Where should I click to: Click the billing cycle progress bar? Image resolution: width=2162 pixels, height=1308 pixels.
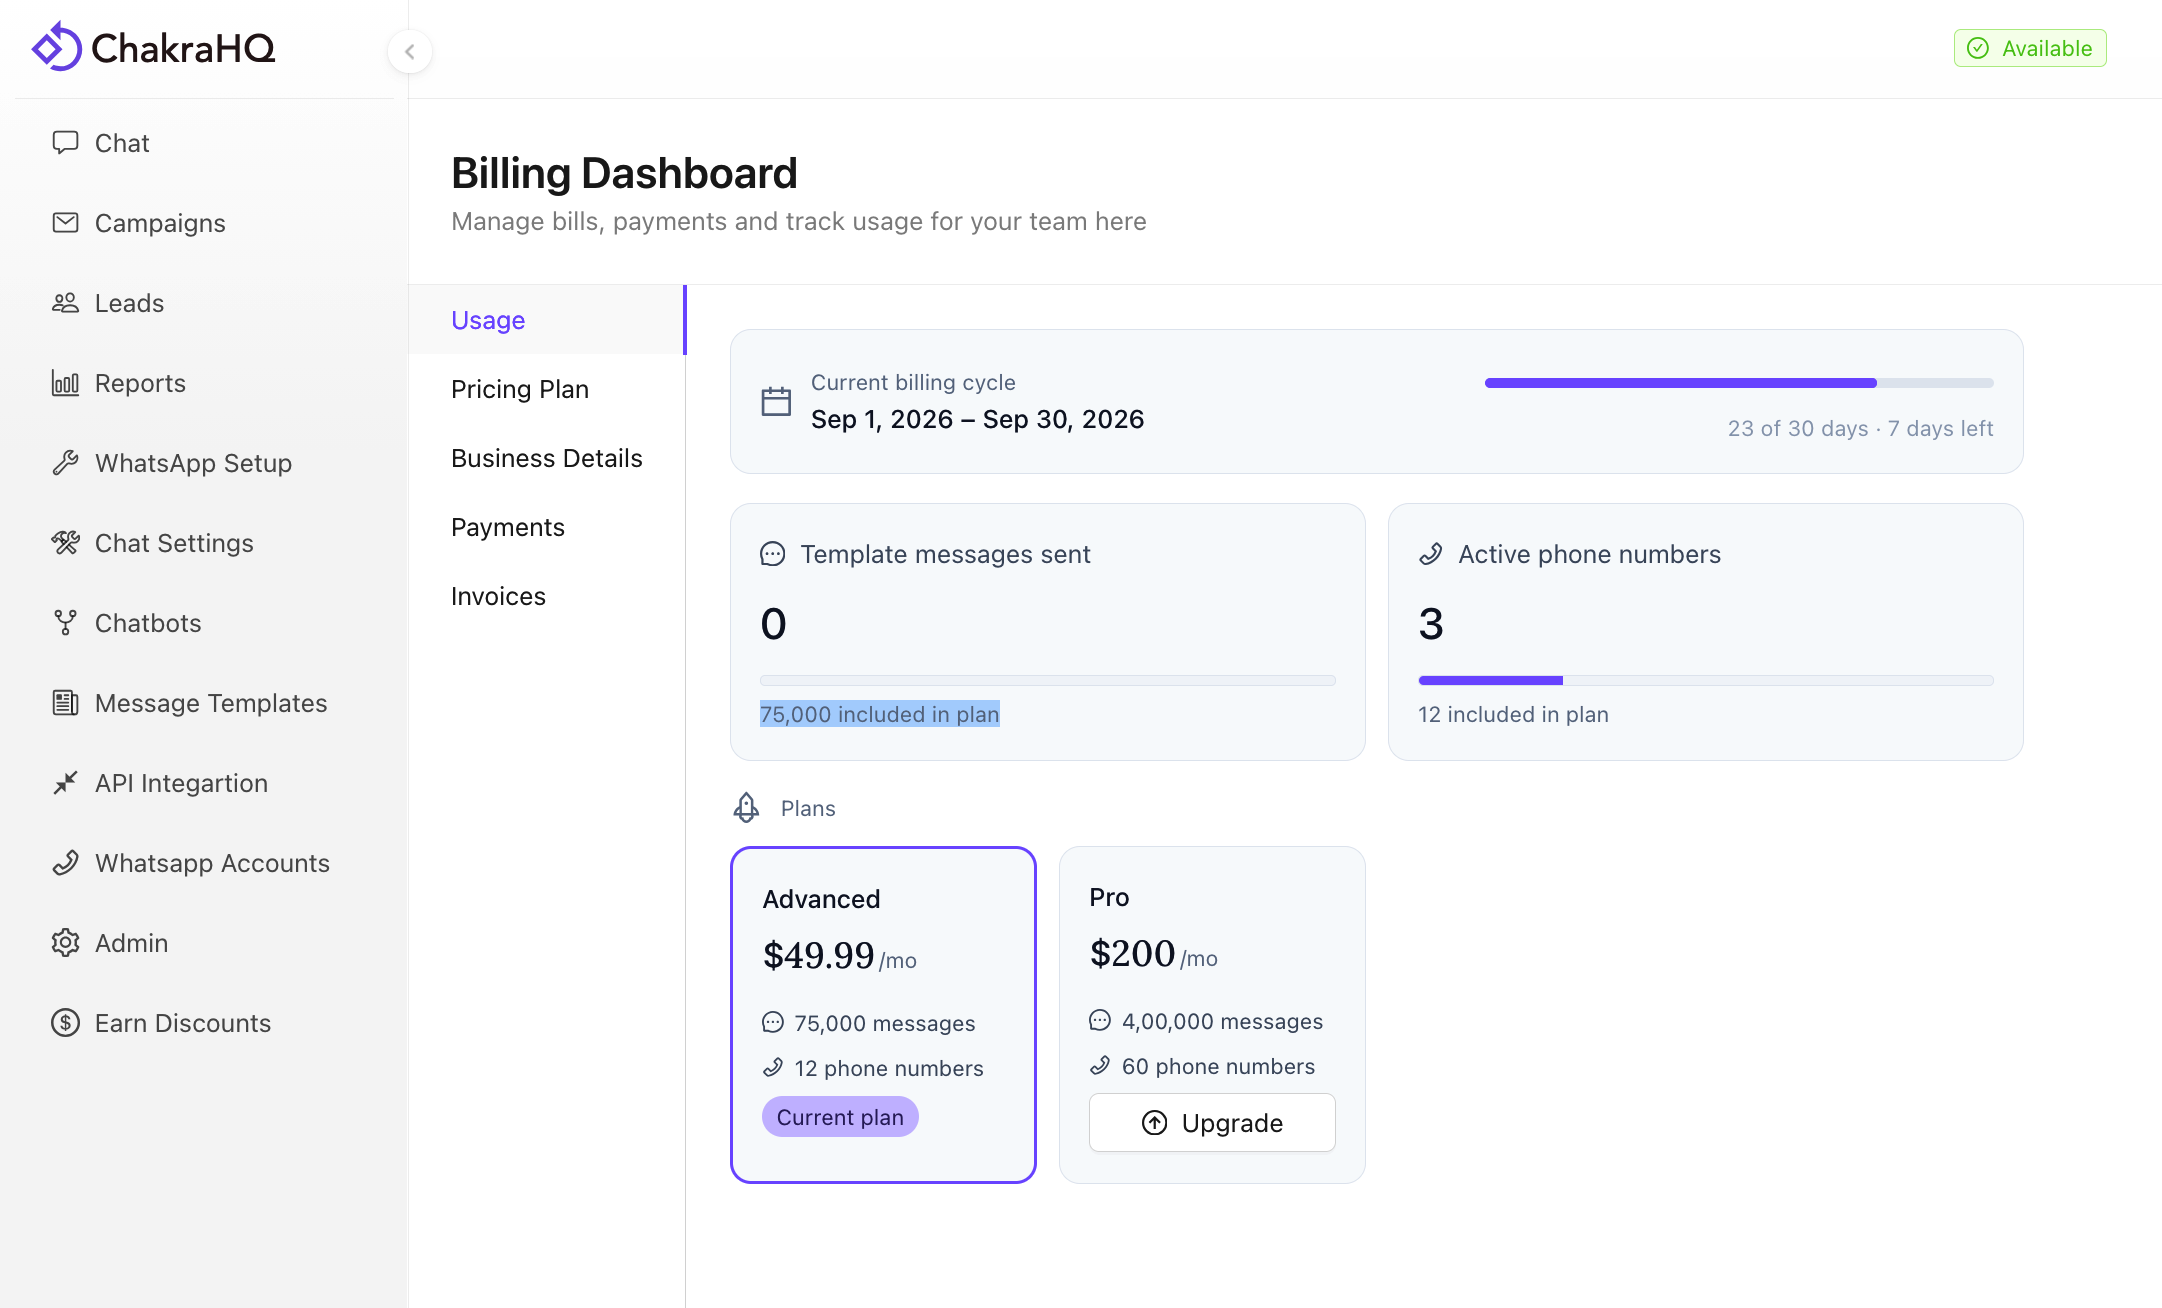(1739, 382)
